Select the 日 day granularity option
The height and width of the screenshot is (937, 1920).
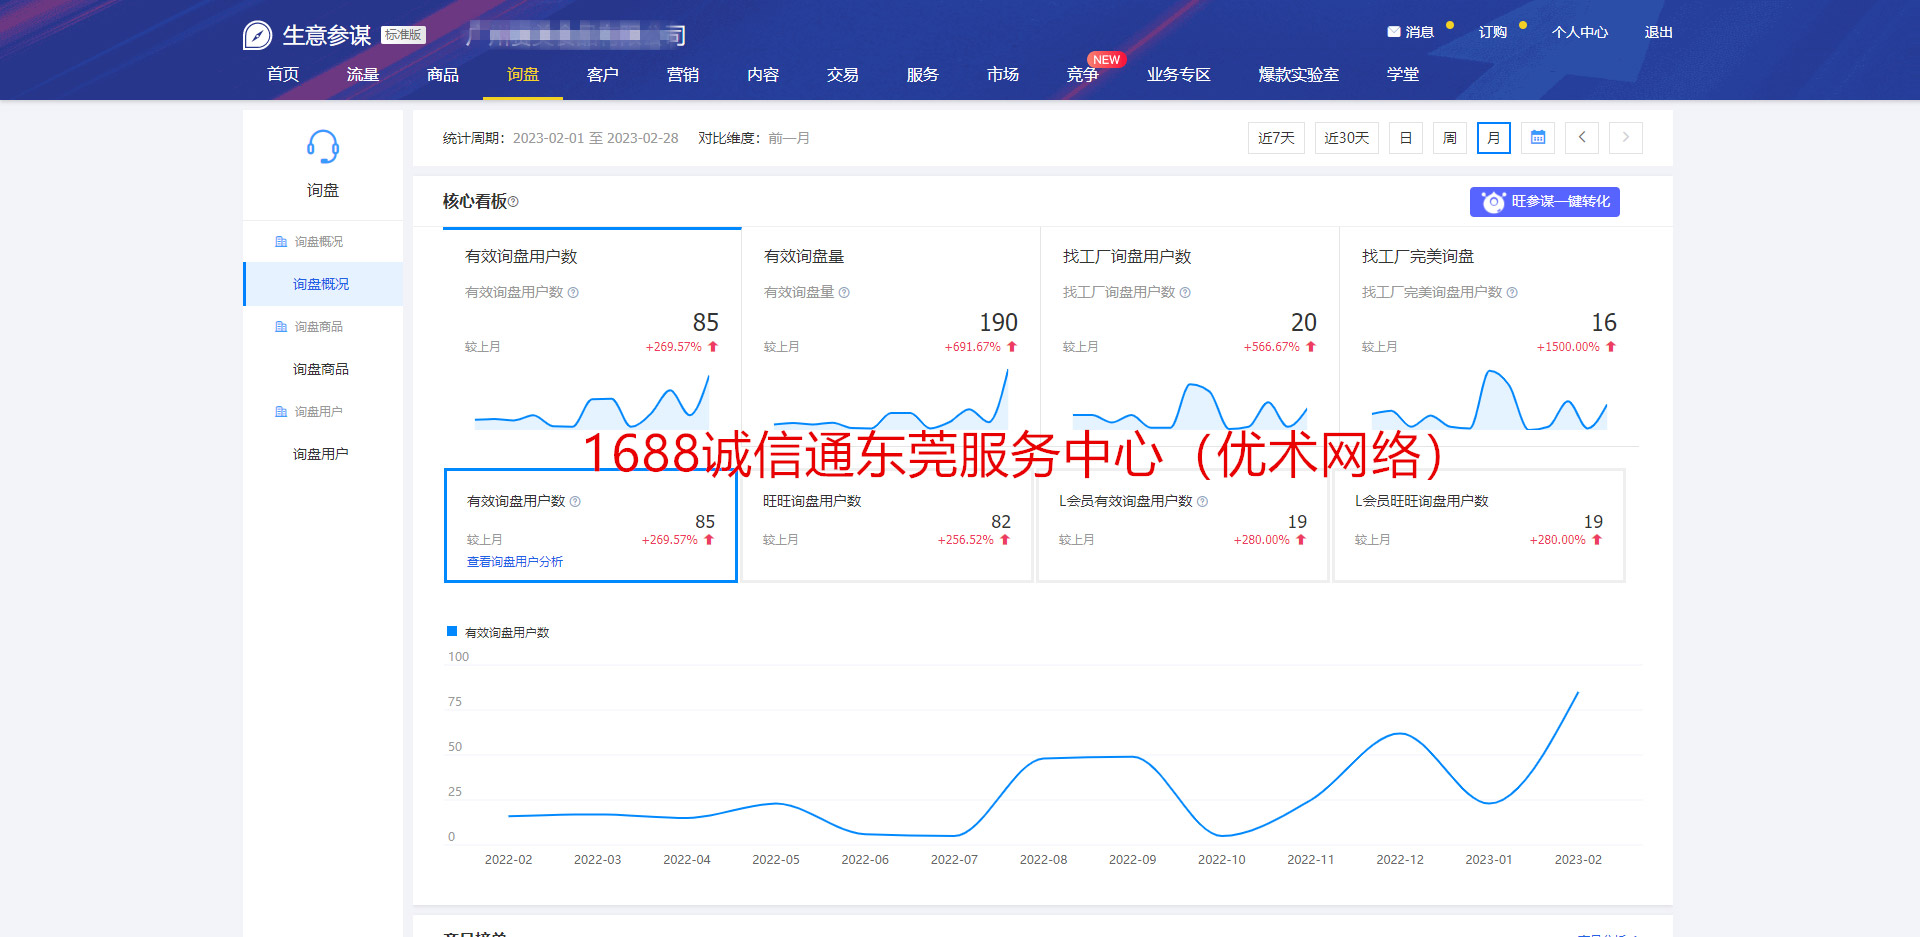[1406, 138]
